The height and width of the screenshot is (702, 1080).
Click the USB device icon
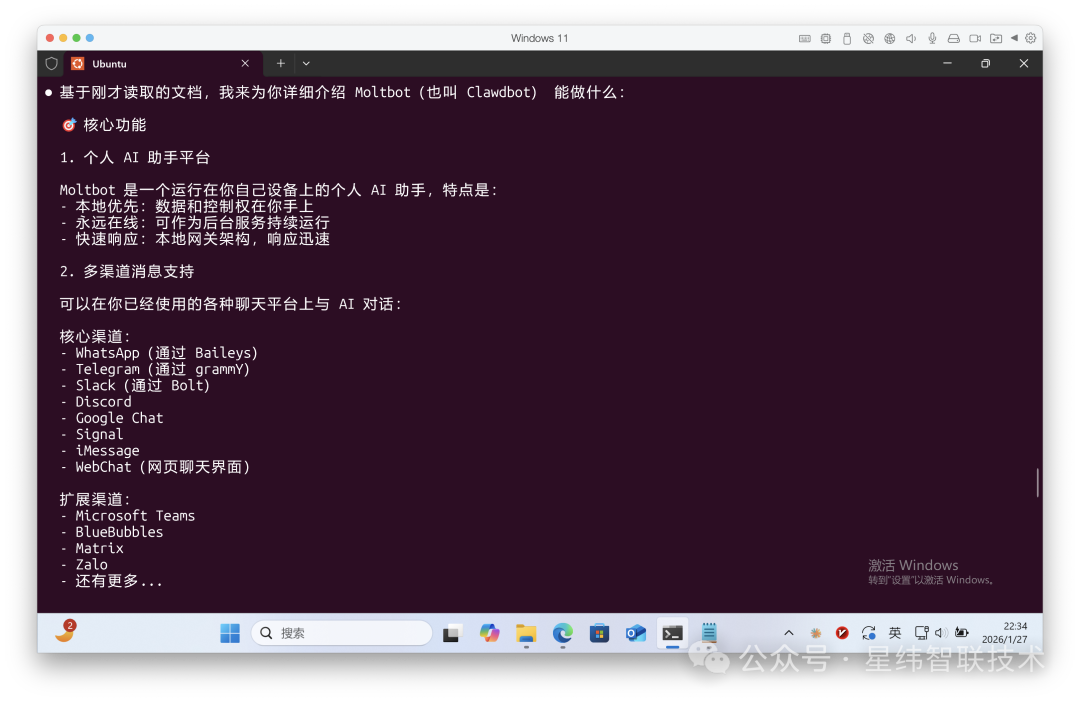click(847, 38)
